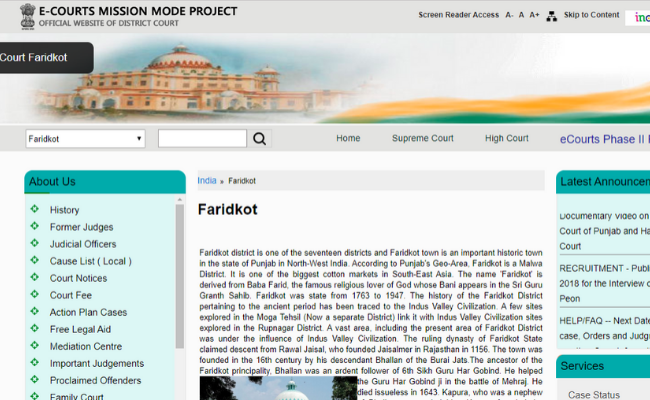Click the search magnifier icon
Screen dimensions: 650x400
pos(259,139)
